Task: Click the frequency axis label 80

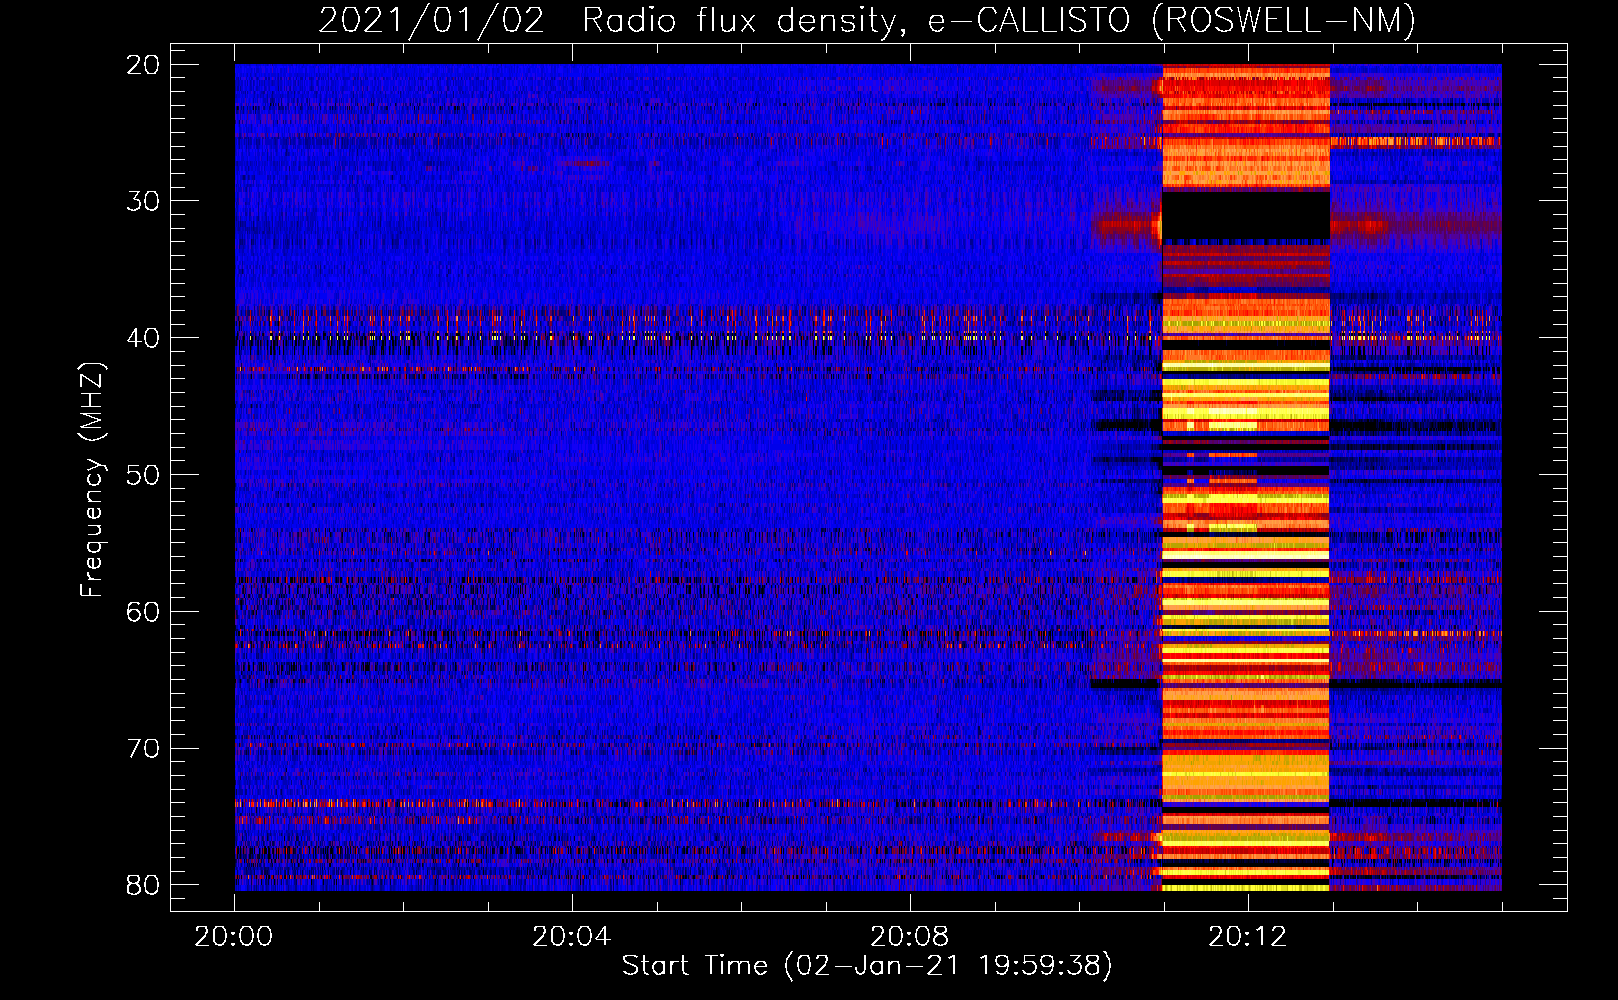Action: [143, 885]
